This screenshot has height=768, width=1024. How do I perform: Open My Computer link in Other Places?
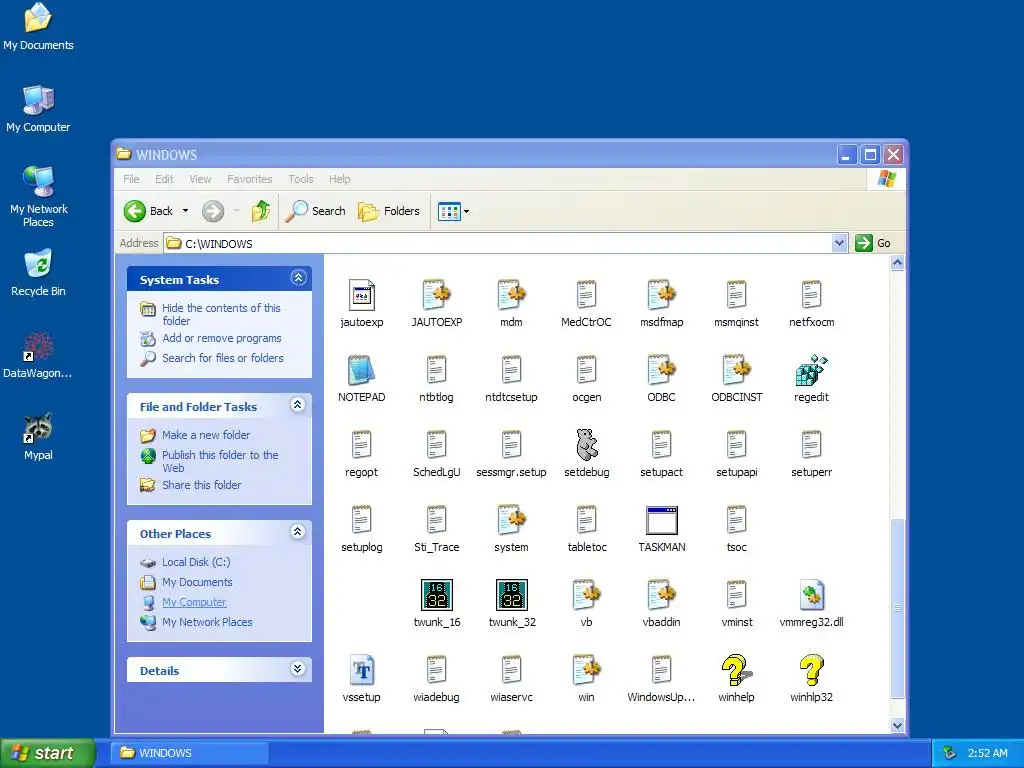[x=194, y=602]
